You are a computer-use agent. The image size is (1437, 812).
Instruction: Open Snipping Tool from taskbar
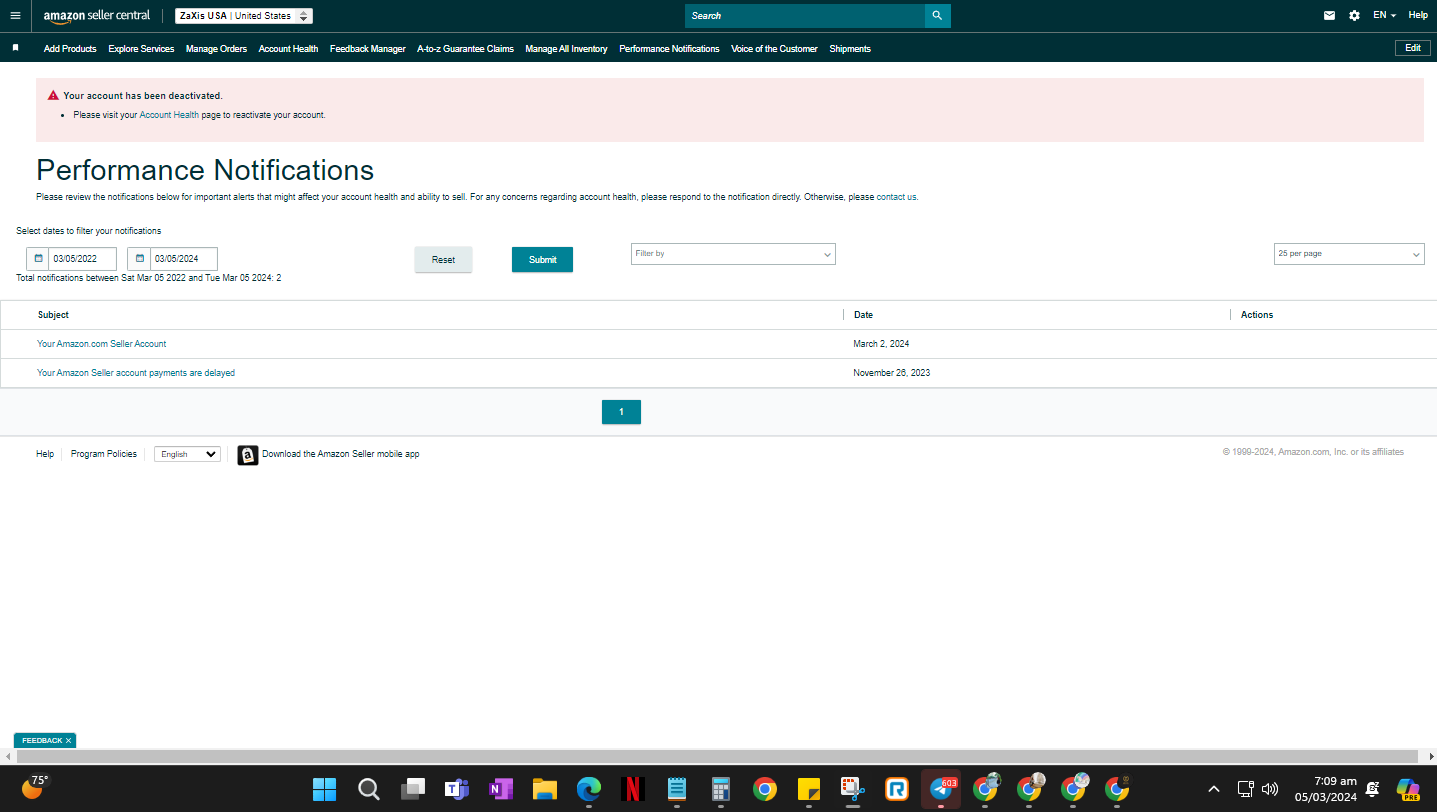[x=852, y=789]
